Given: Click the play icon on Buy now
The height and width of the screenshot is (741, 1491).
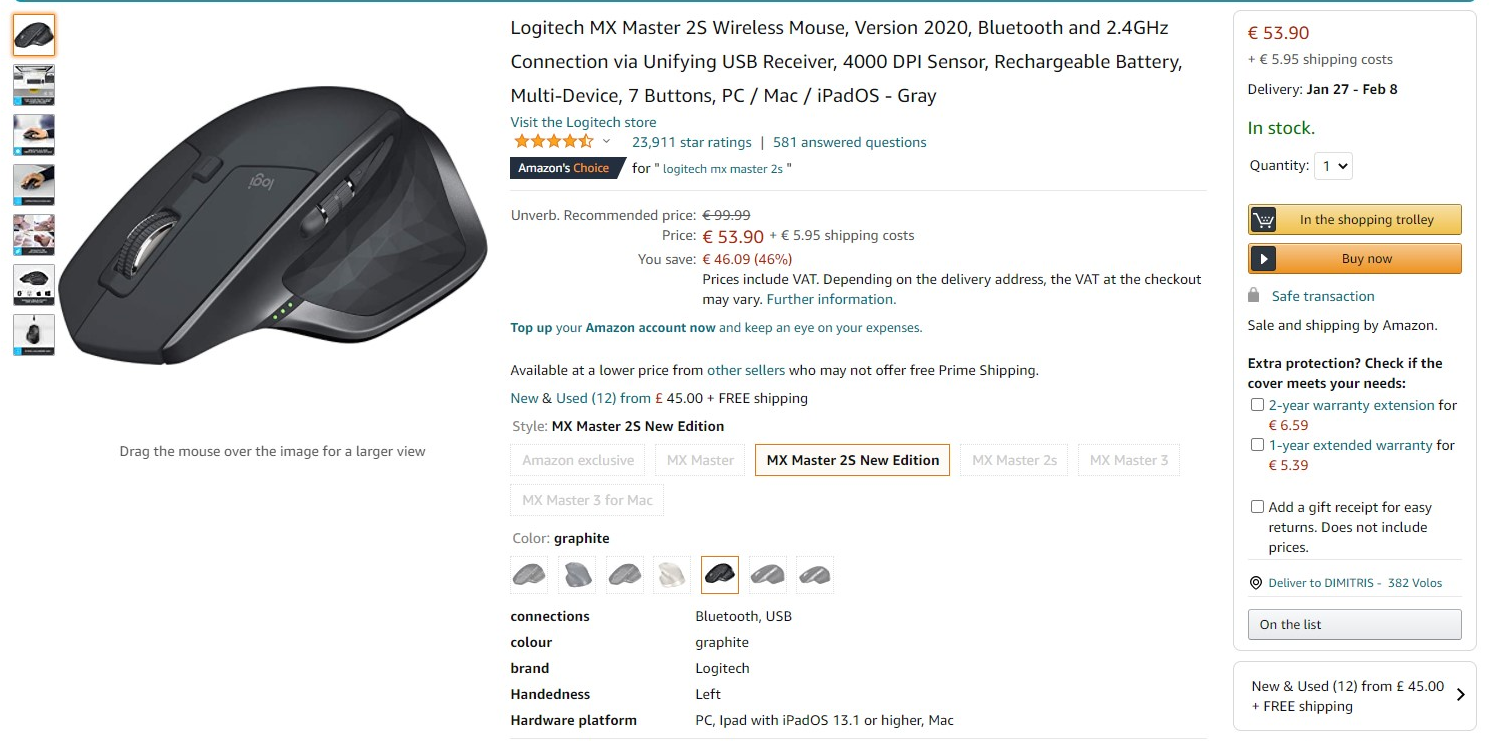Looking at the screenshot, I should (1264, 259).
